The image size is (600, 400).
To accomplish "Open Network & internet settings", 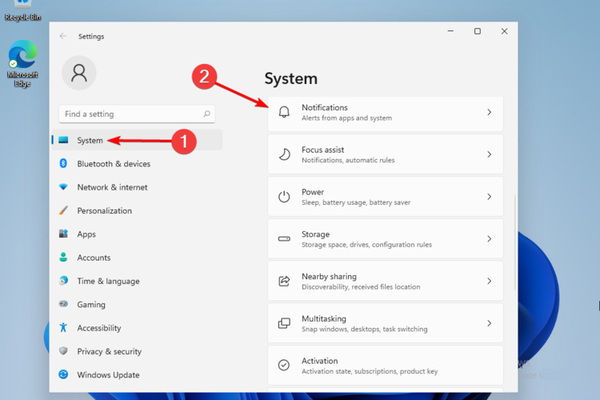I will click(137, 187).
